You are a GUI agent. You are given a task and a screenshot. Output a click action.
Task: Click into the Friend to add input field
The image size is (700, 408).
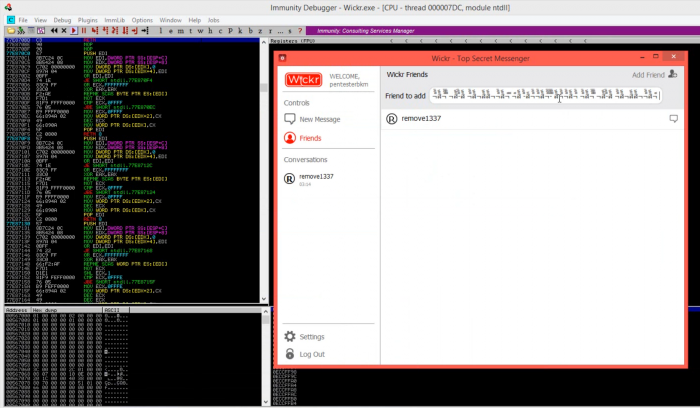coord(545,95)
